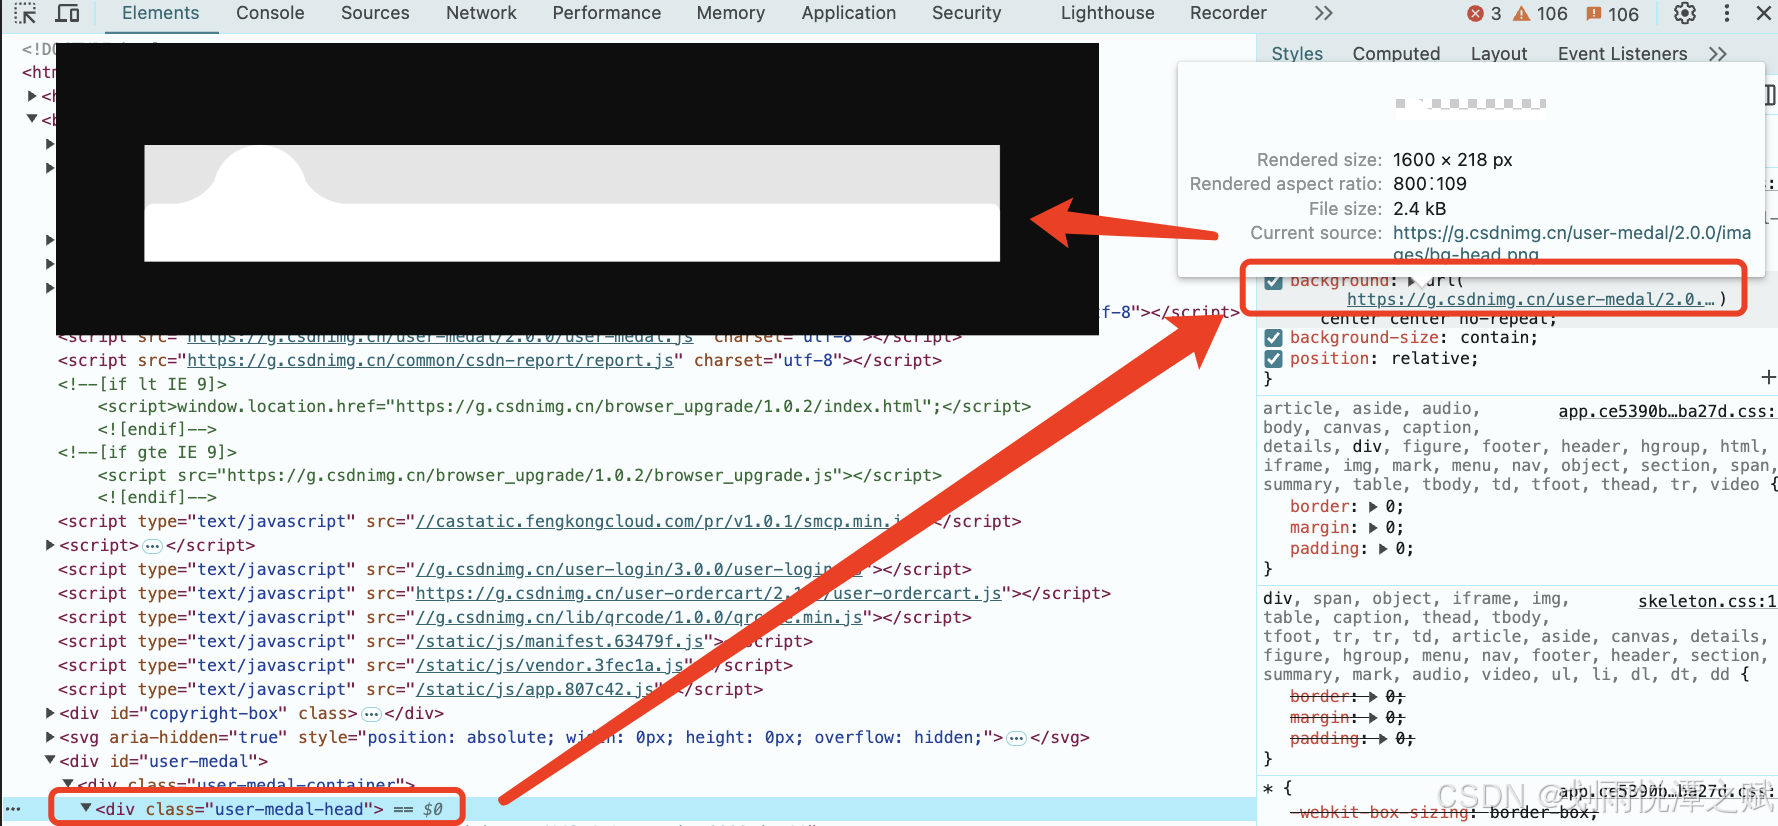The image size is (1778, 826).
Task: Uncheck the position relative checkbox
Action: point(1273,359)
